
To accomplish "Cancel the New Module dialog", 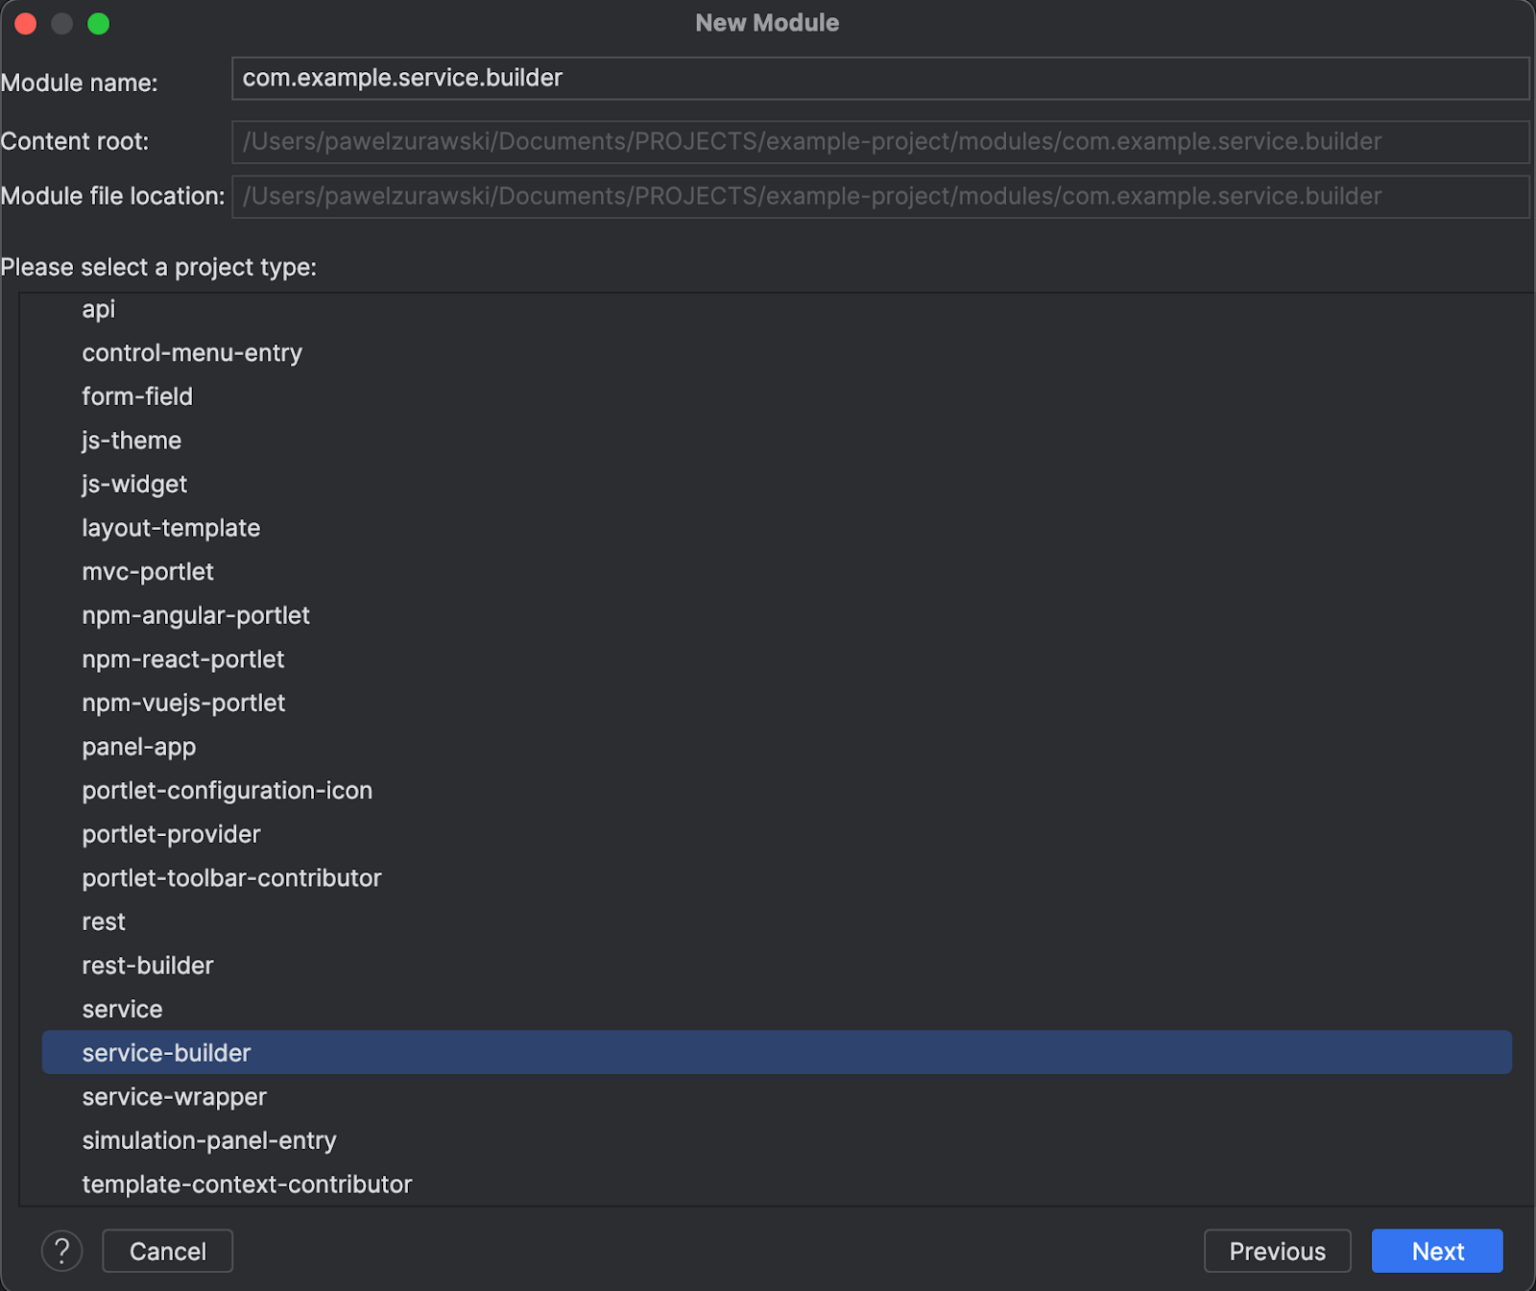I will (167, 1250).
